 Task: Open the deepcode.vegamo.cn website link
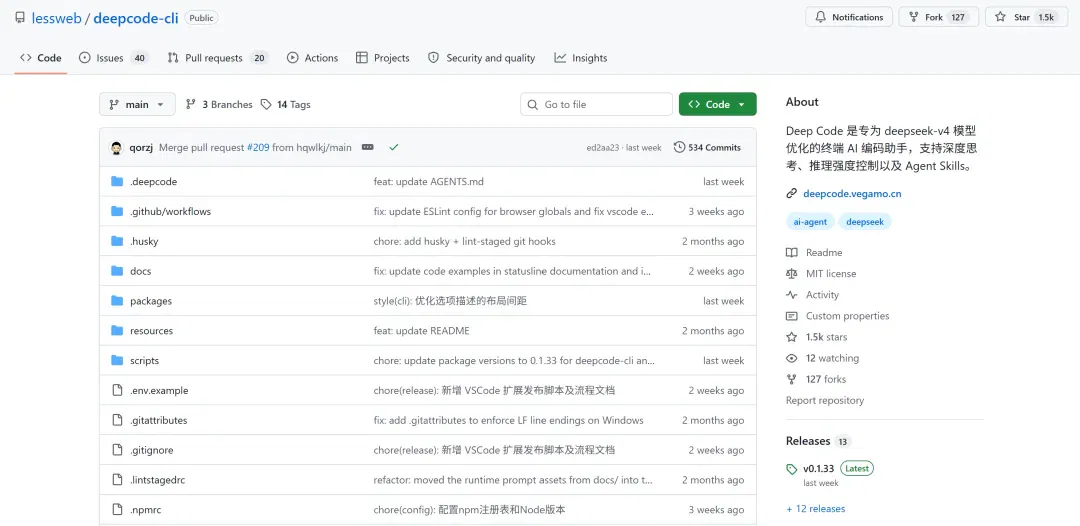(x=852, y=194)
